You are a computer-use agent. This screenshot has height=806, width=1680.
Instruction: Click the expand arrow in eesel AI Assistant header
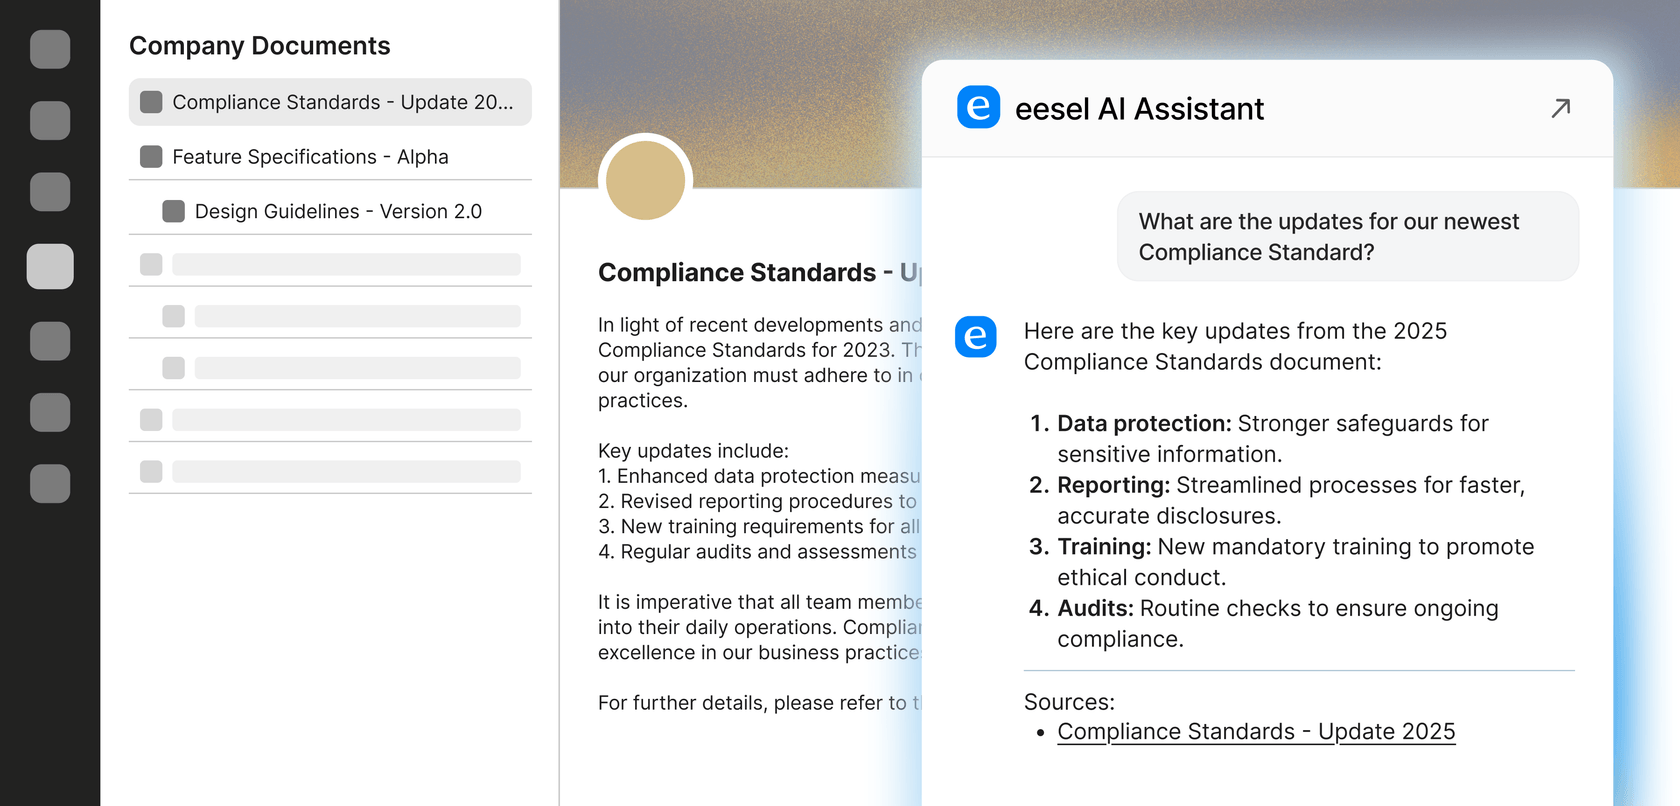(1560, 108)
